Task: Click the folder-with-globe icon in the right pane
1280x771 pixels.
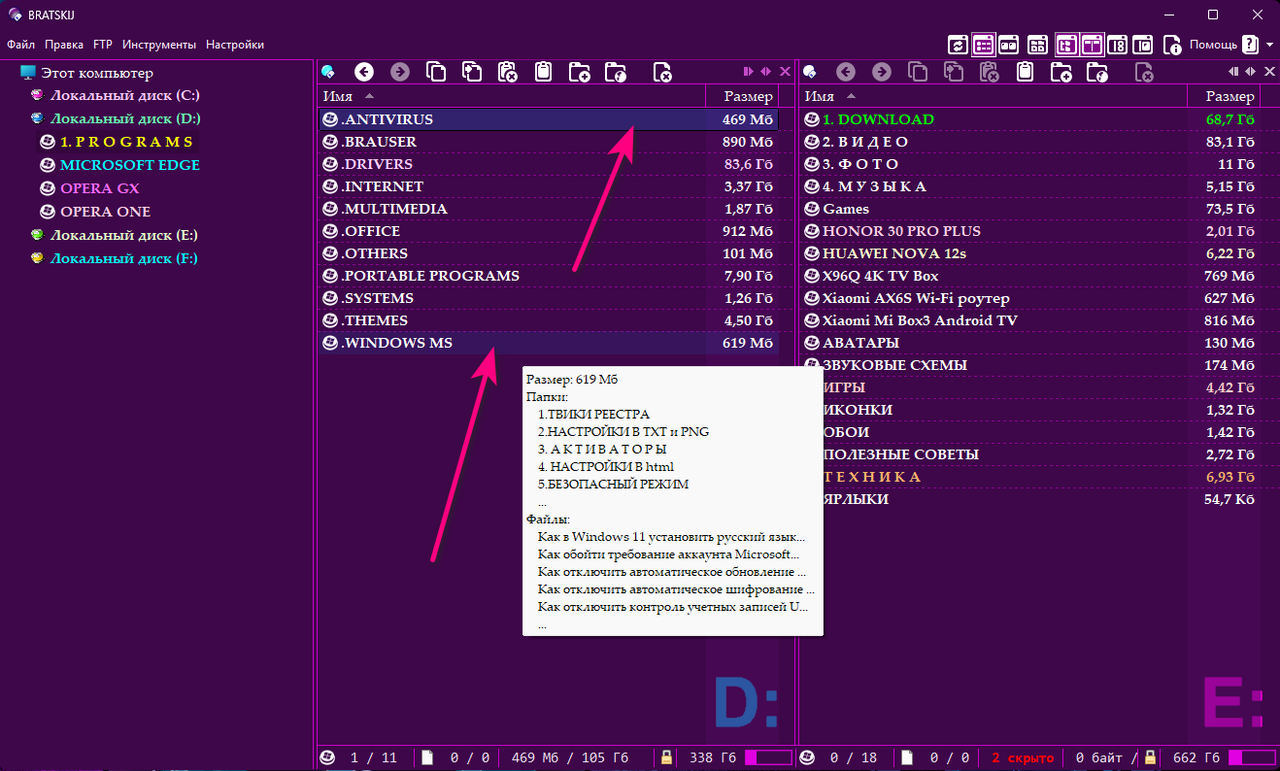Action: pyautogui.click(x=1097, y=71)
